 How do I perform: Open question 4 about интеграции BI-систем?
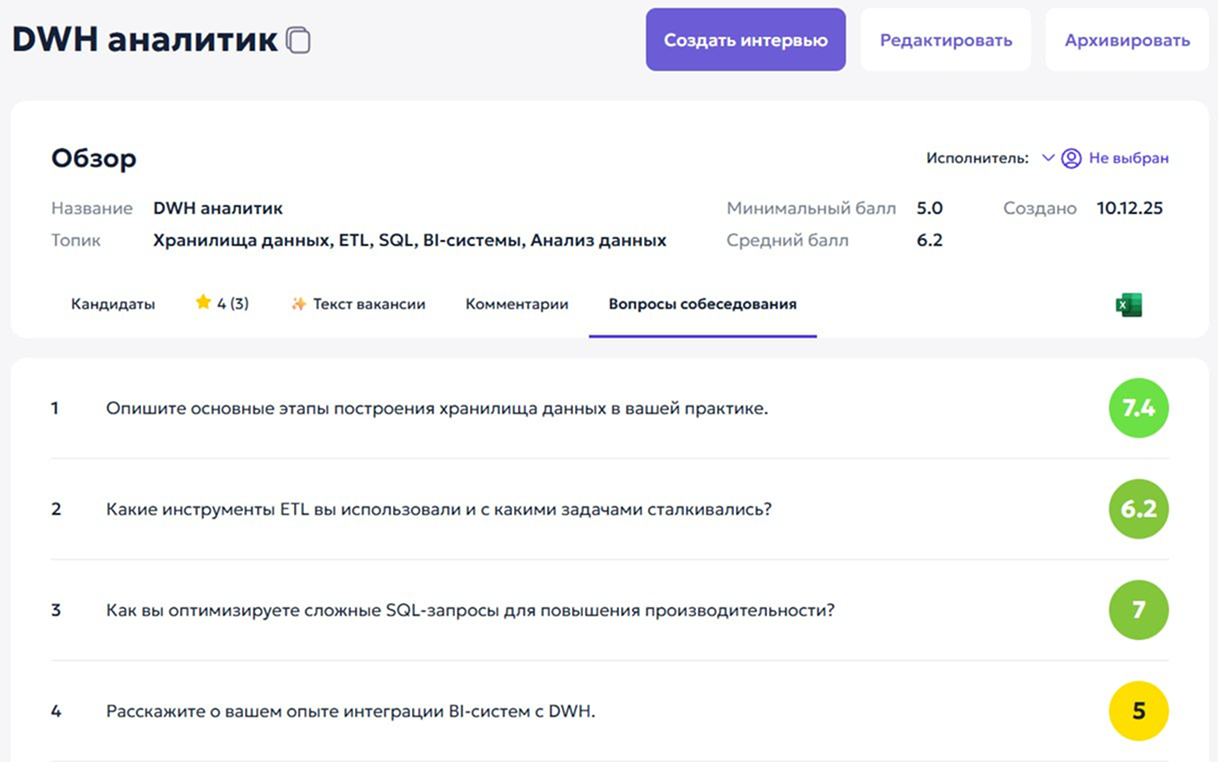pos(350,711)
